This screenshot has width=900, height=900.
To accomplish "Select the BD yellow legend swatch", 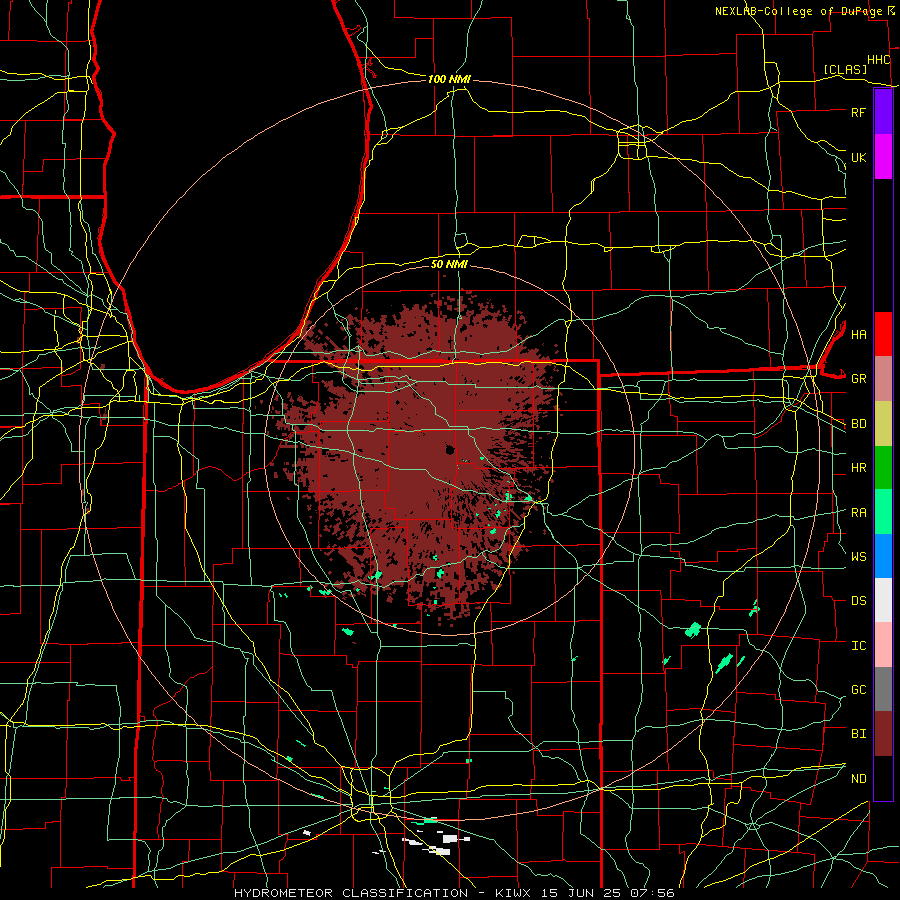I will (883, 423).
